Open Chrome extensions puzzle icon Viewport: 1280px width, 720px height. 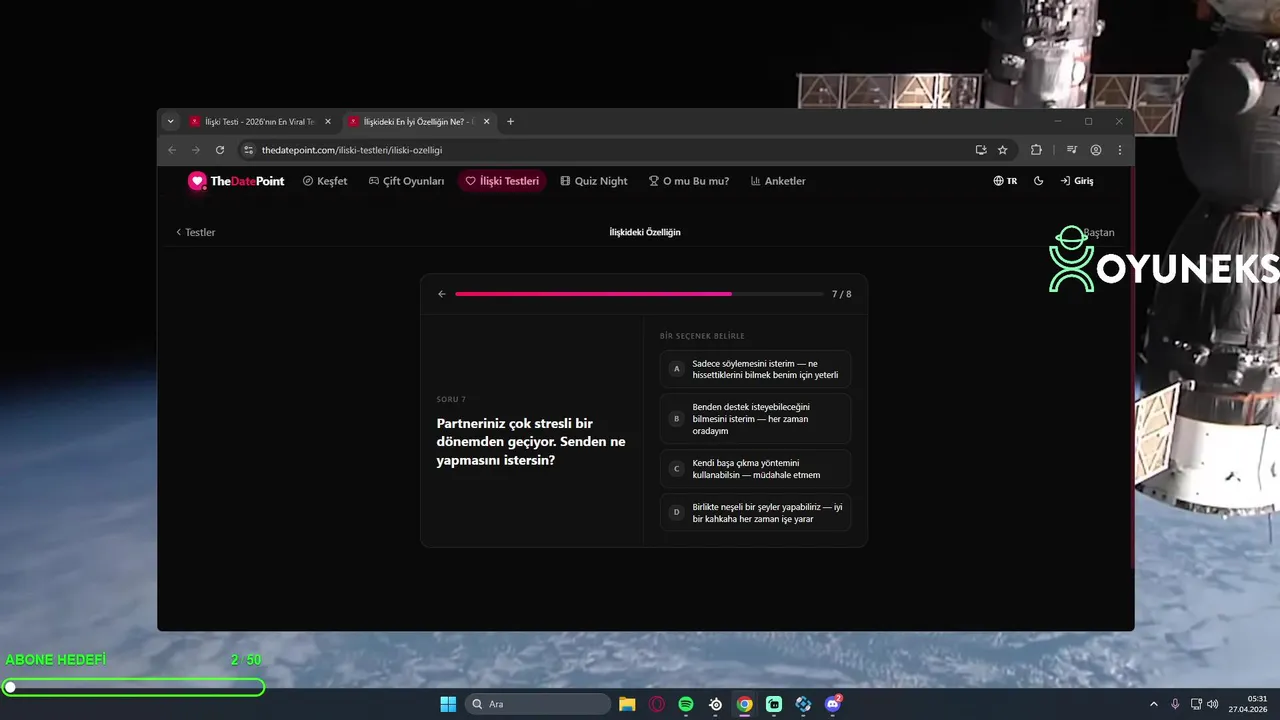point(1036,150)
